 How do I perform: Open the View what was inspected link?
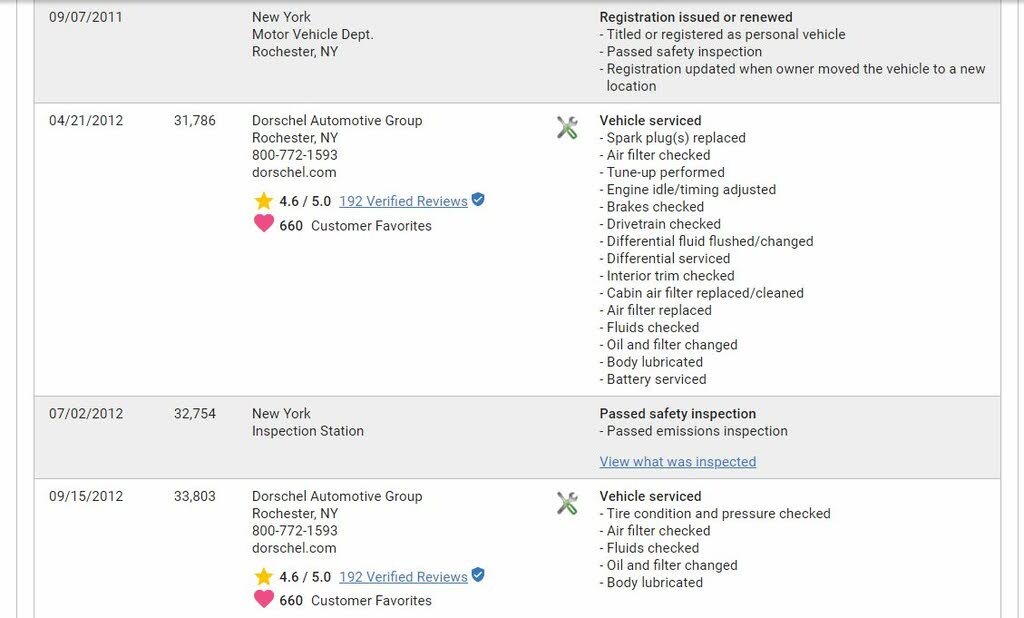click(678, 461)
